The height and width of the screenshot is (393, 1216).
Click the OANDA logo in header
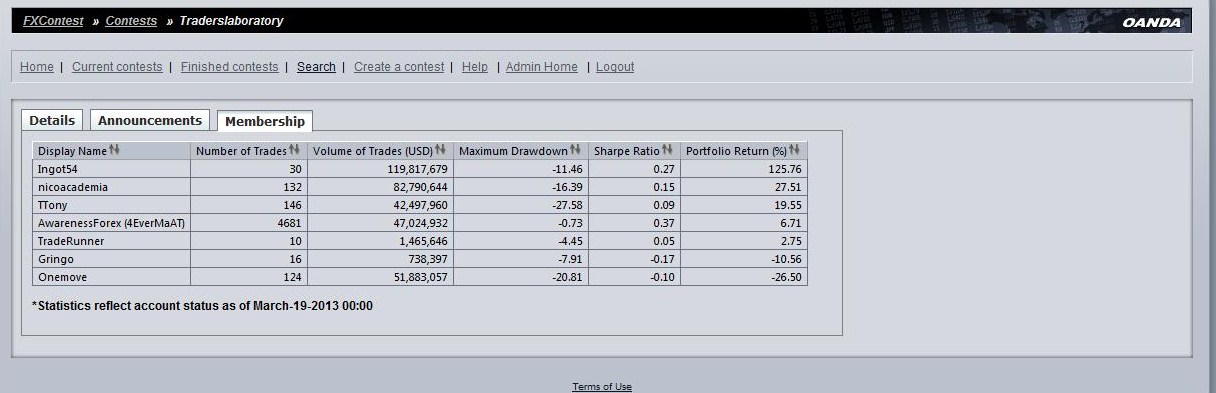tap(1151, 22)
